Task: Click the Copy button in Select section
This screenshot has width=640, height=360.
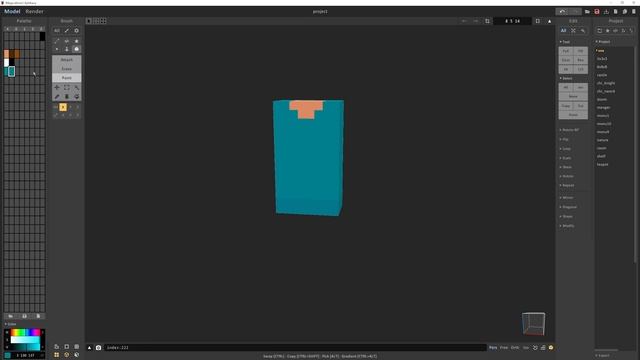Action: coord(566,106)
